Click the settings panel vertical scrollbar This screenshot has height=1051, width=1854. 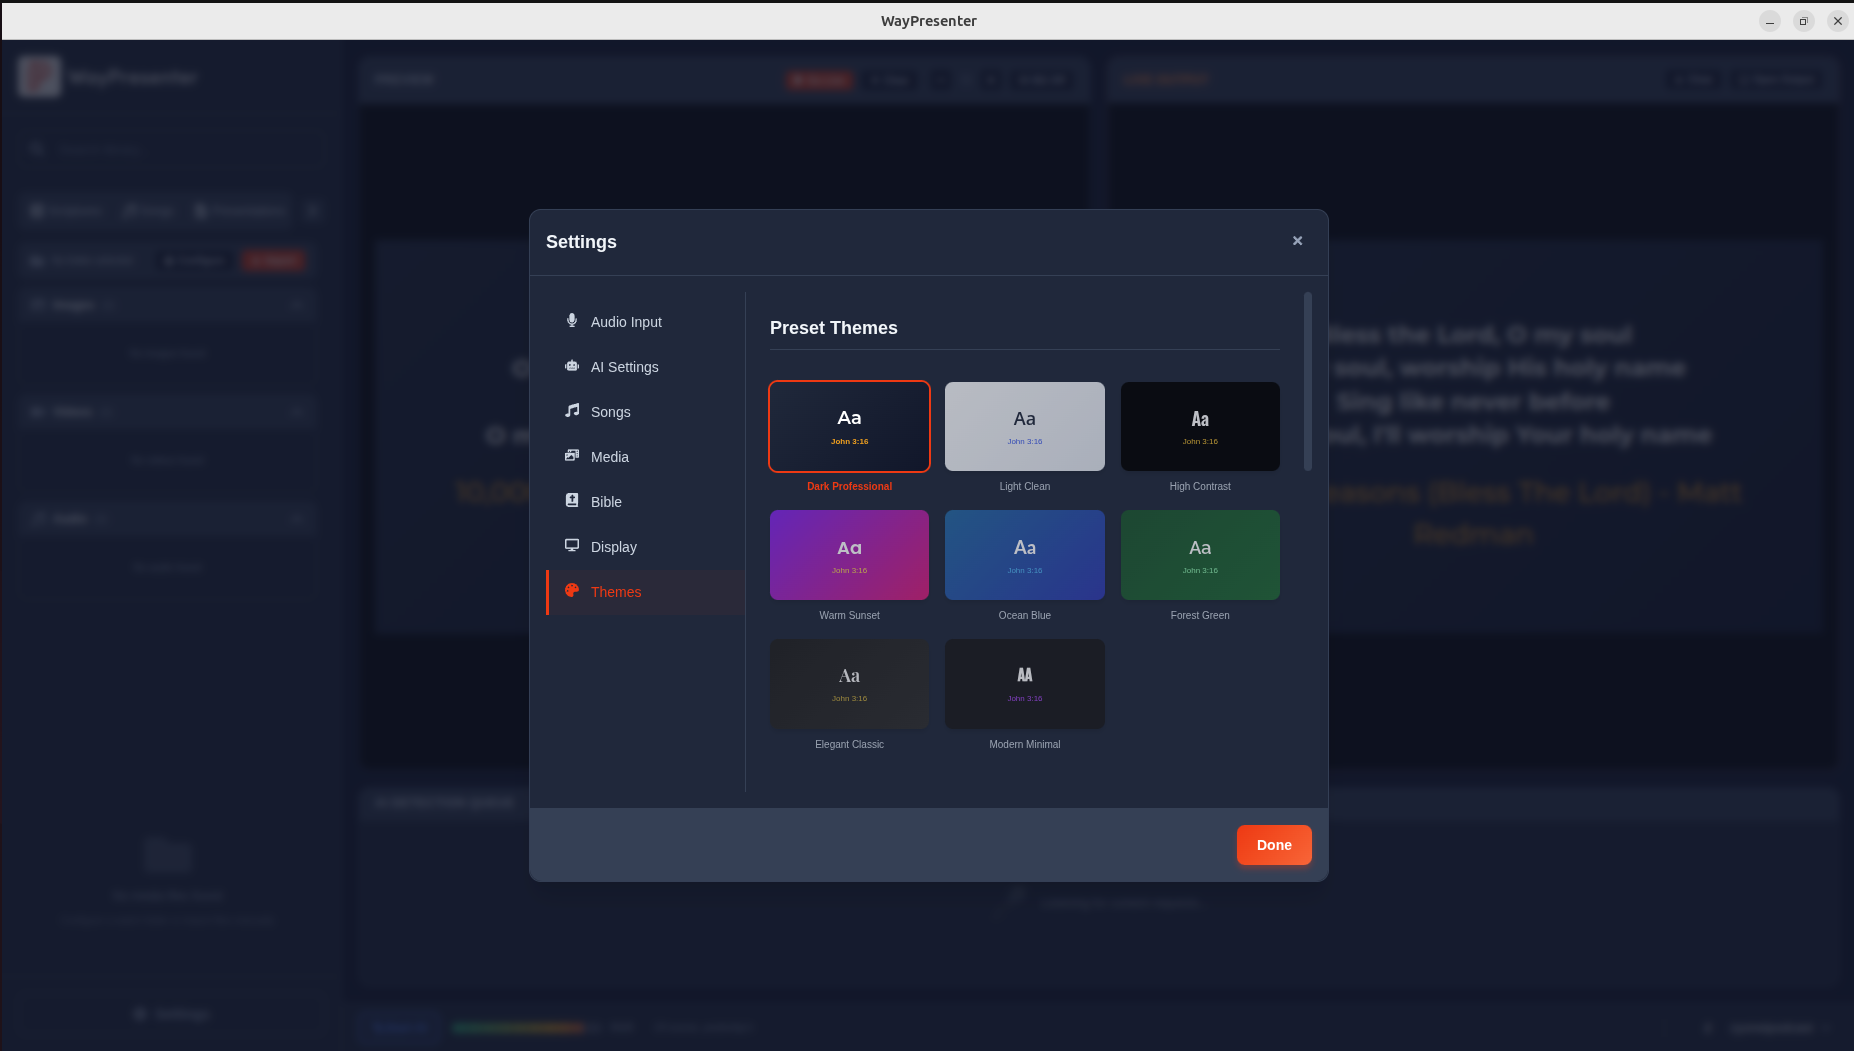click(1307, 381)
